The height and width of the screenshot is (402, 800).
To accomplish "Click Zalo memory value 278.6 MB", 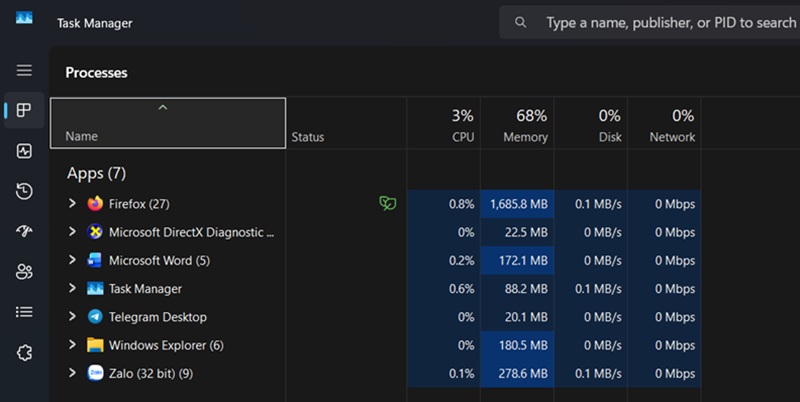I will (x=523, y=374).
